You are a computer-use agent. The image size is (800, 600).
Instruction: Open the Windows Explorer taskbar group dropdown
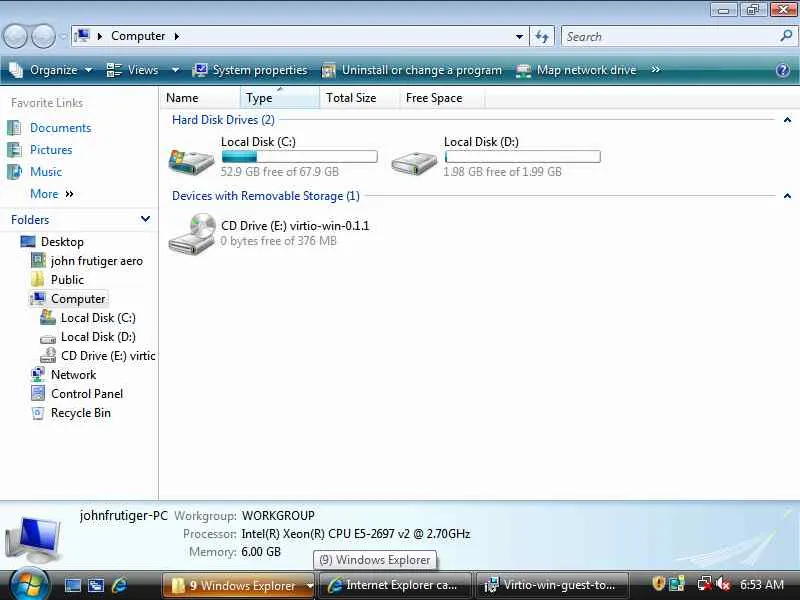pos(309,586)
